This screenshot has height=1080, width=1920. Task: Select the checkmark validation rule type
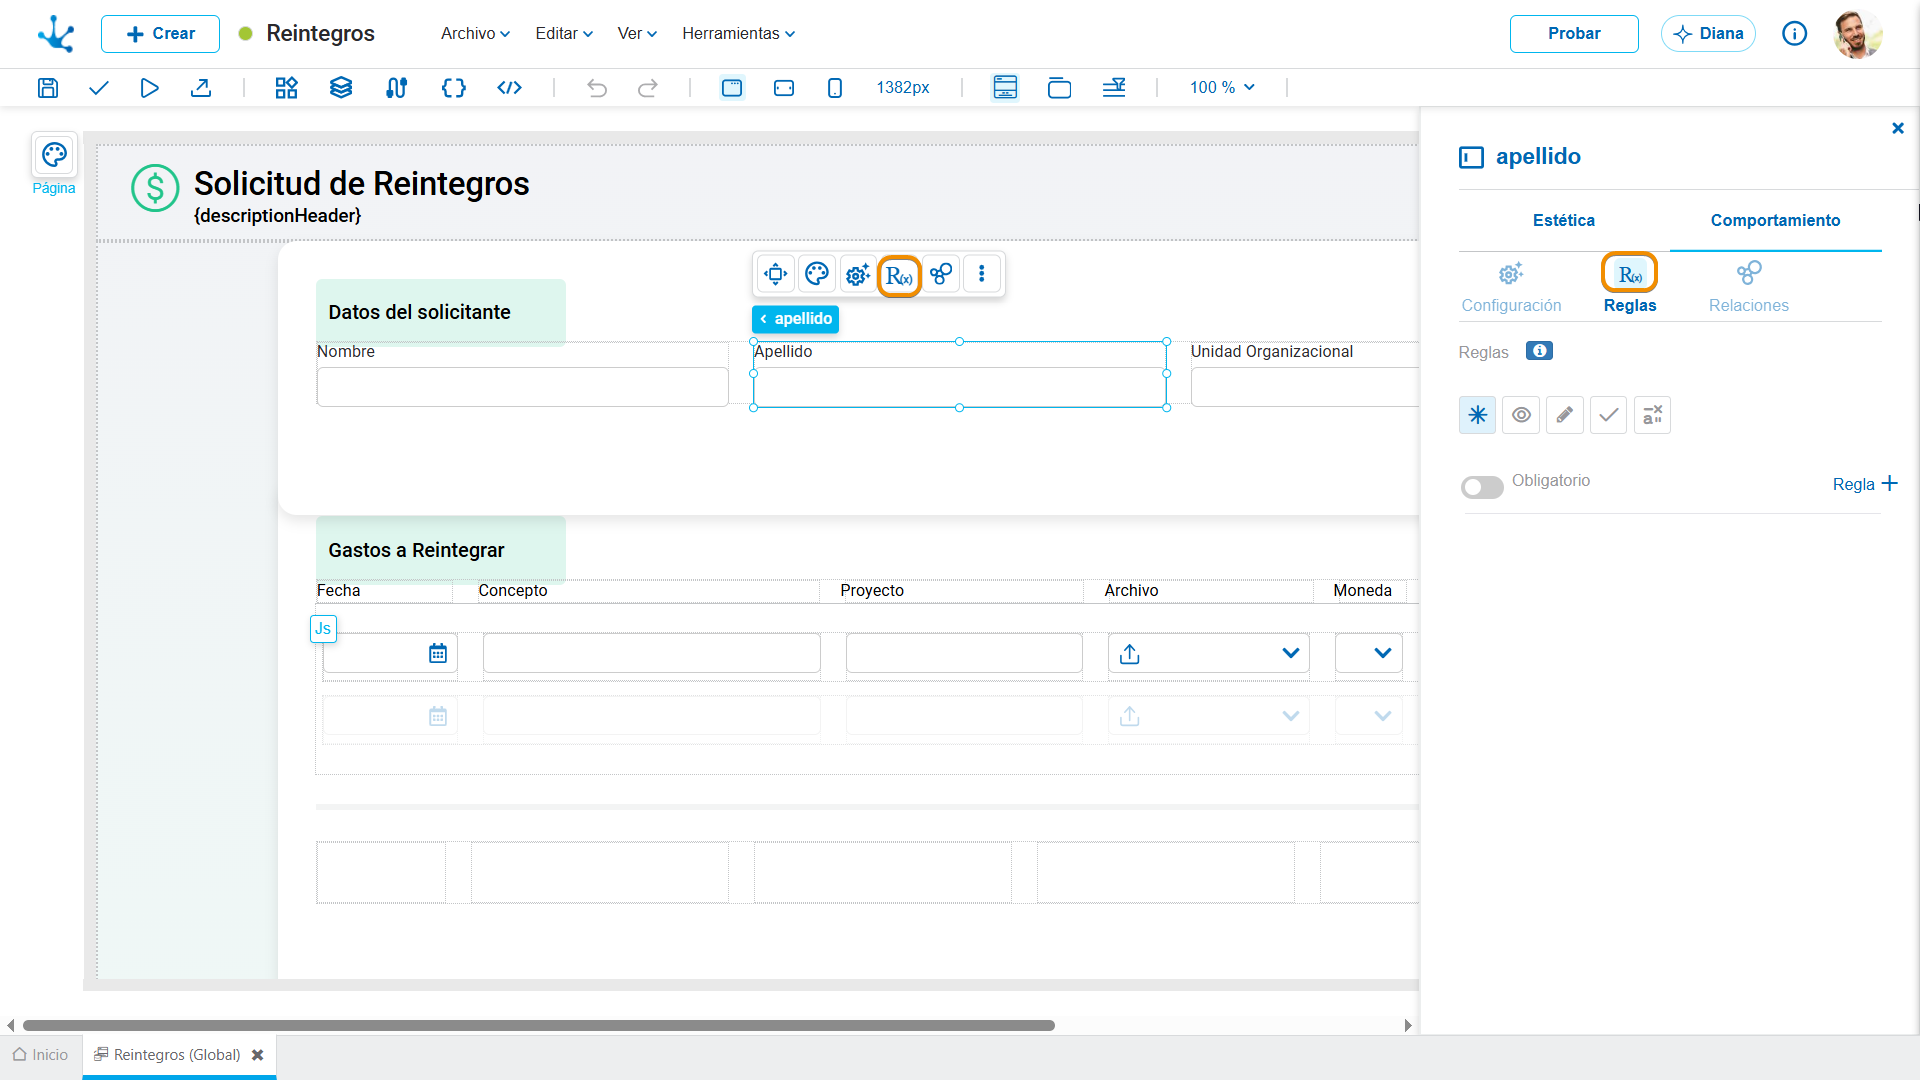tap(1609, 415)
